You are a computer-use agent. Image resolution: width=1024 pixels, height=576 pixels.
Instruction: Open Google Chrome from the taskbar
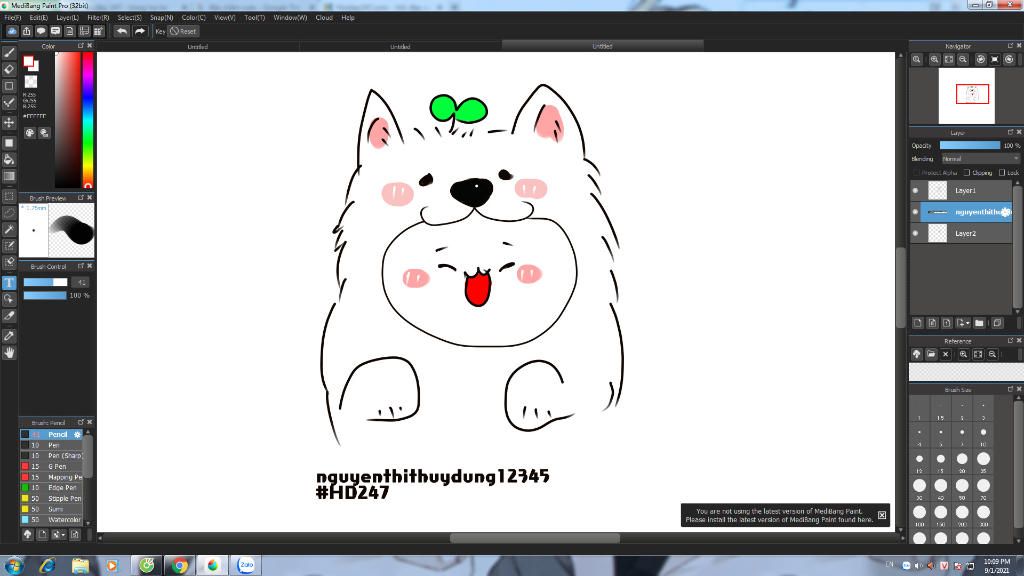point(180,565)
